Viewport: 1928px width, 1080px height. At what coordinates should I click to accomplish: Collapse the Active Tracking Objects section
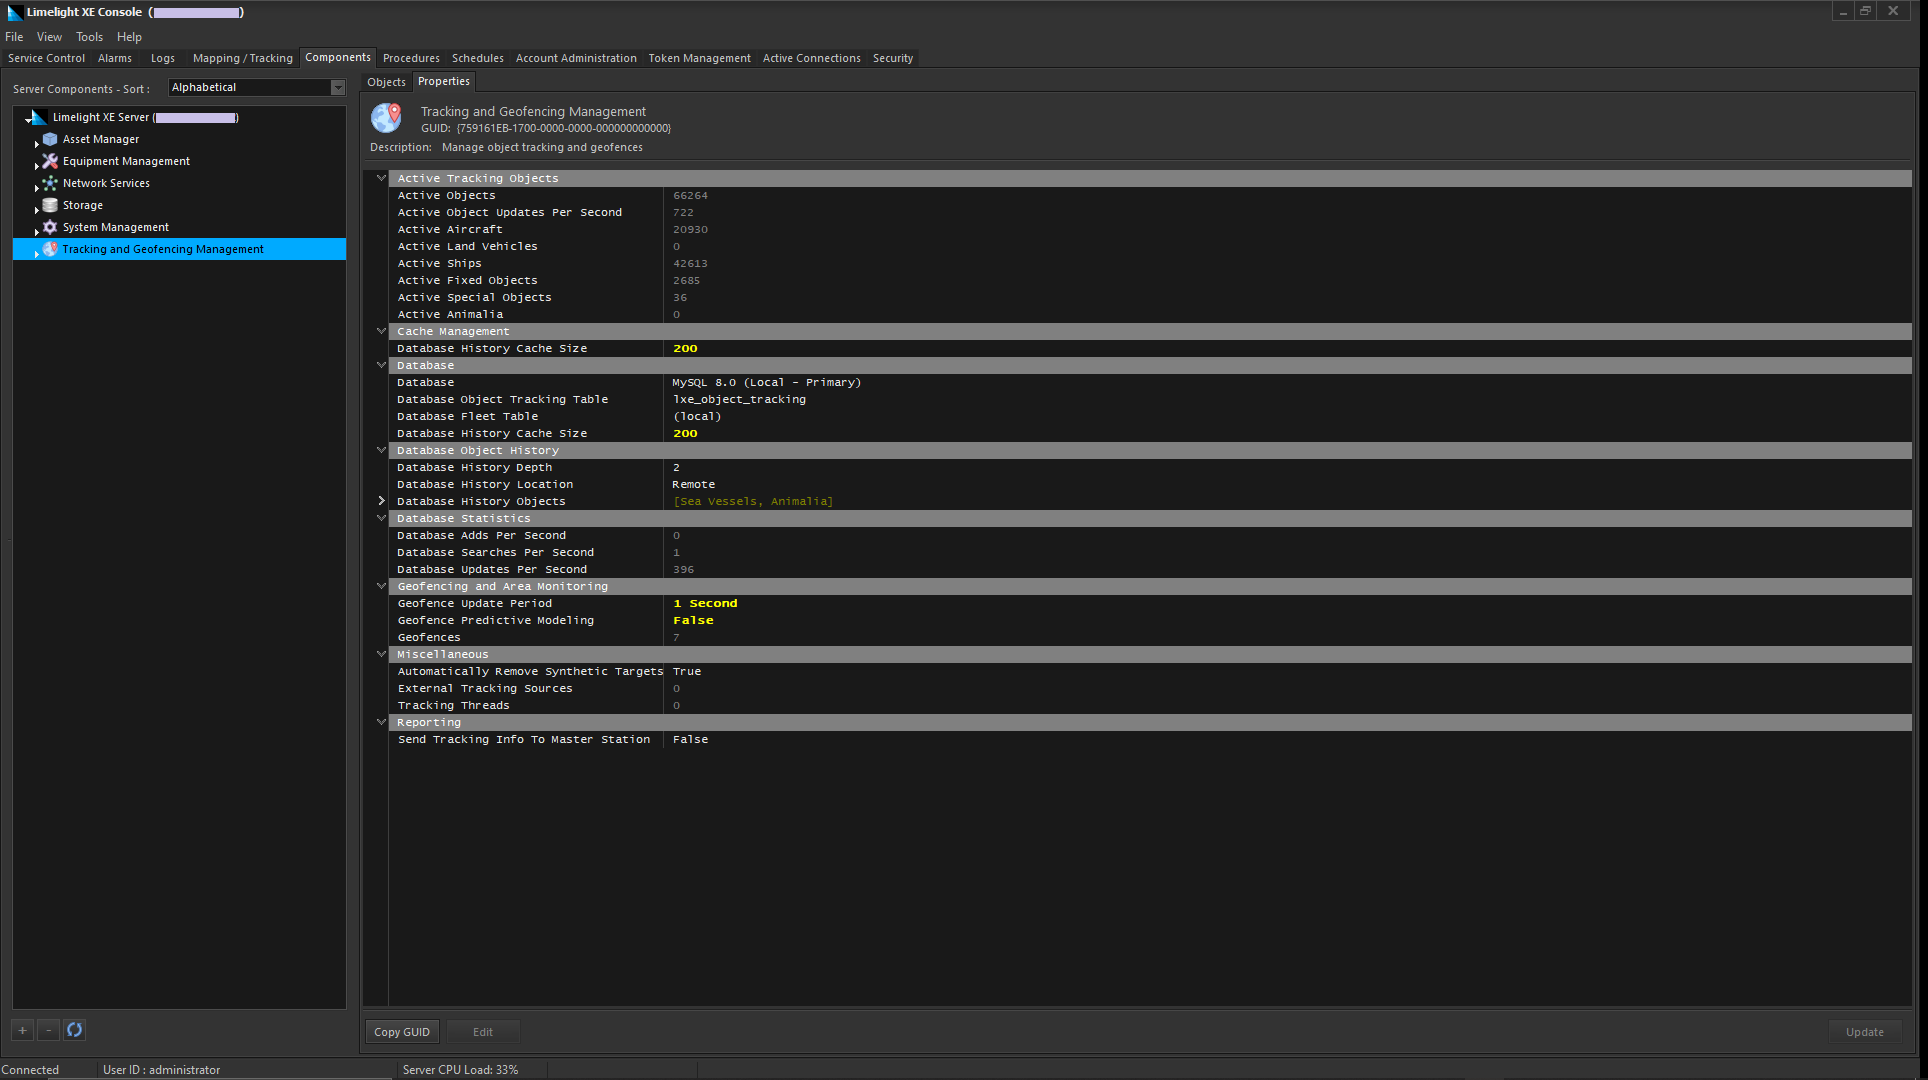tap(381, 178)
